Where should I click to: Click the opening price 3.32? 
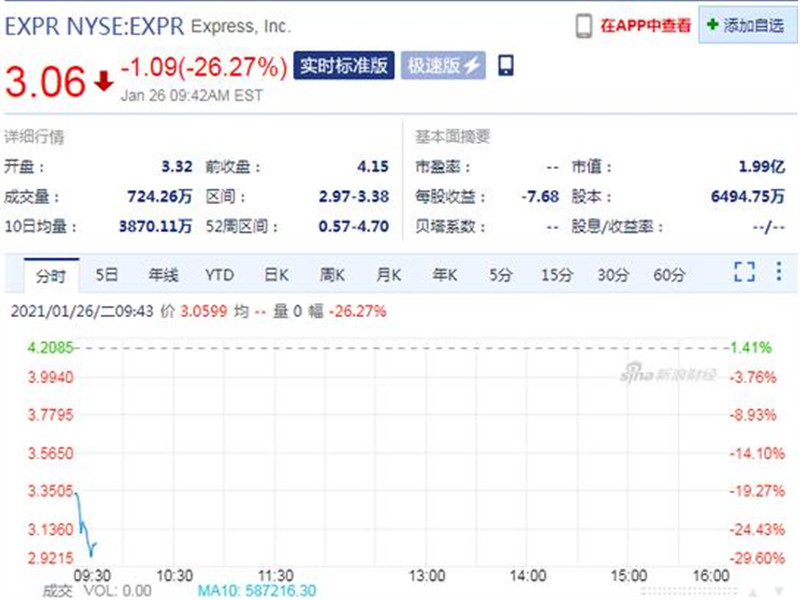[177, 166]
